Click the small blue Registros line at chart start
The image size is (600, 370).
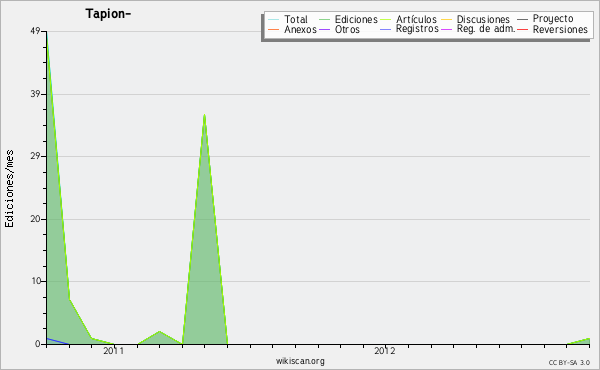[x=58, y=341]
